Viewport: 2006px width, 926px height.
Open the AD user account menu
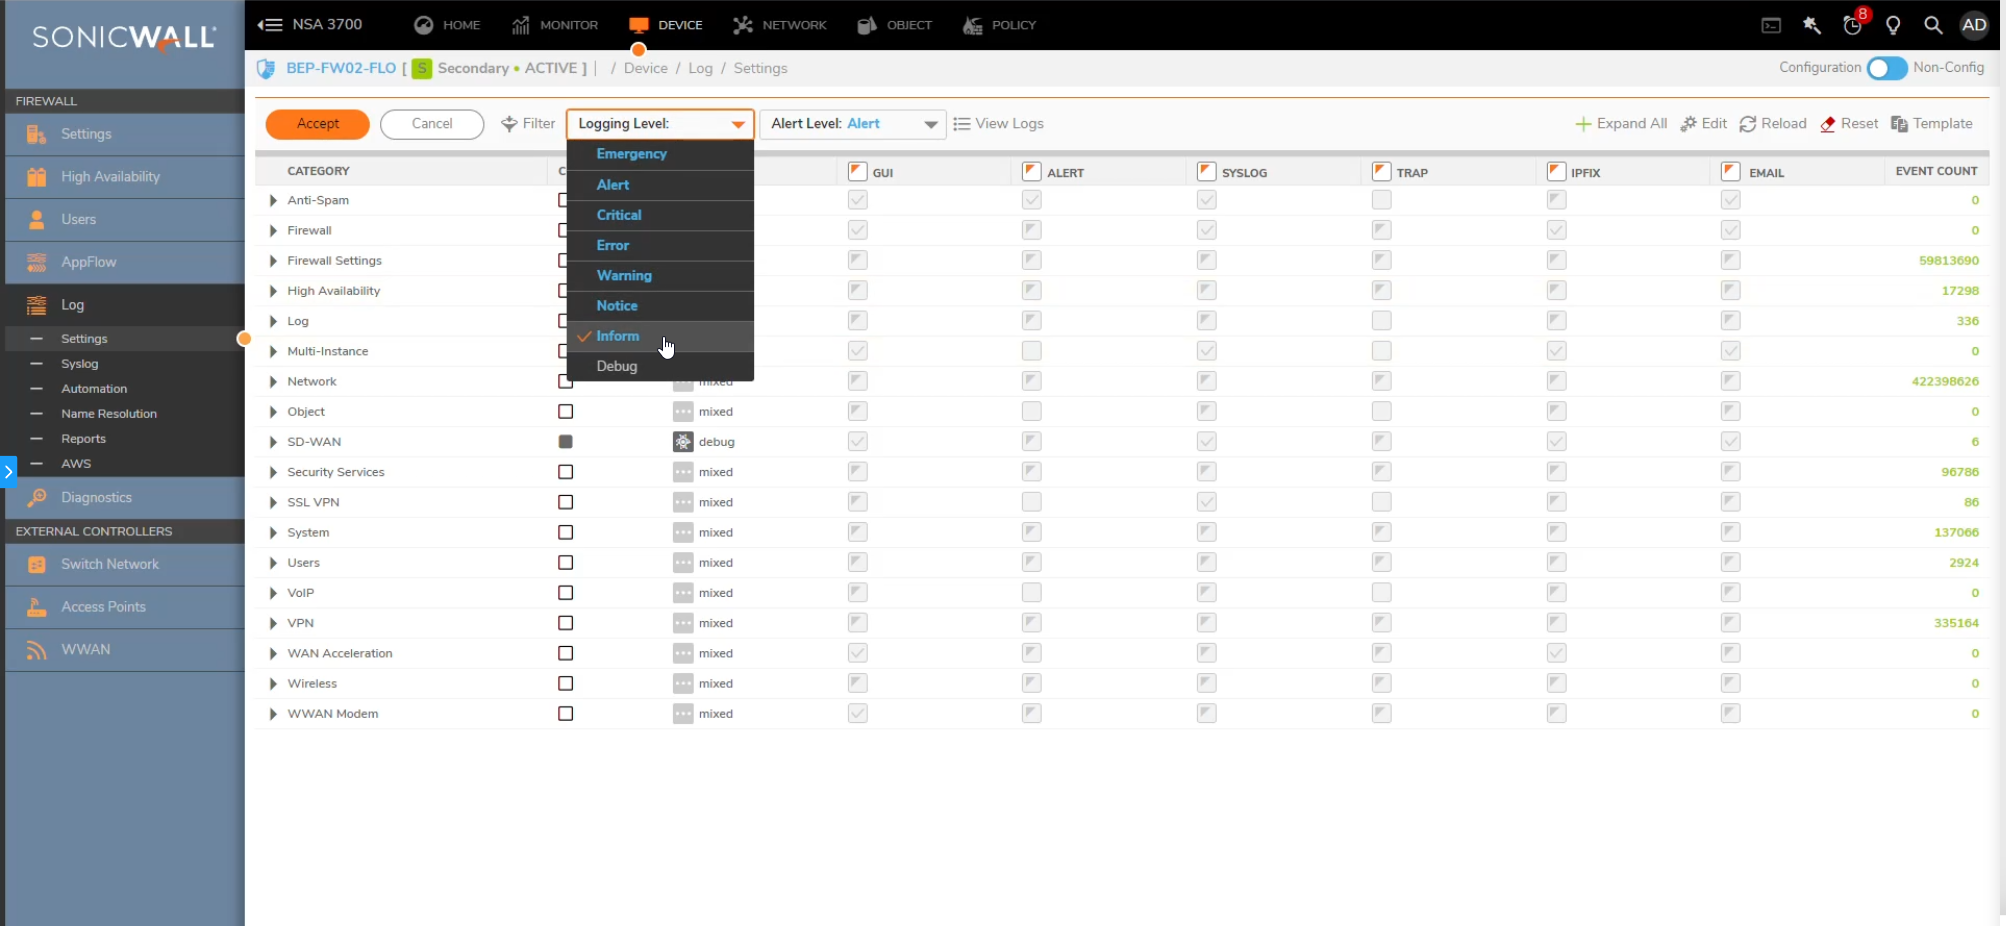(1974, 26)
